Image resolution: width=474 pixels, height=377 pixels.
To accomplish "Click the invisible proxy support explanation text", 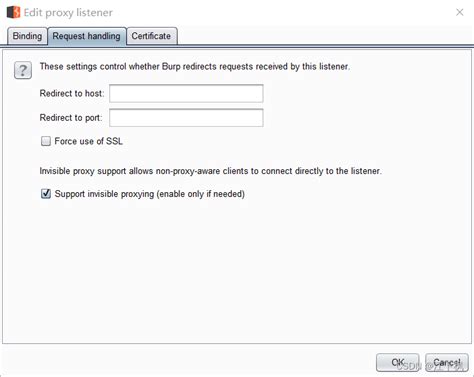I will pos(210,171).
